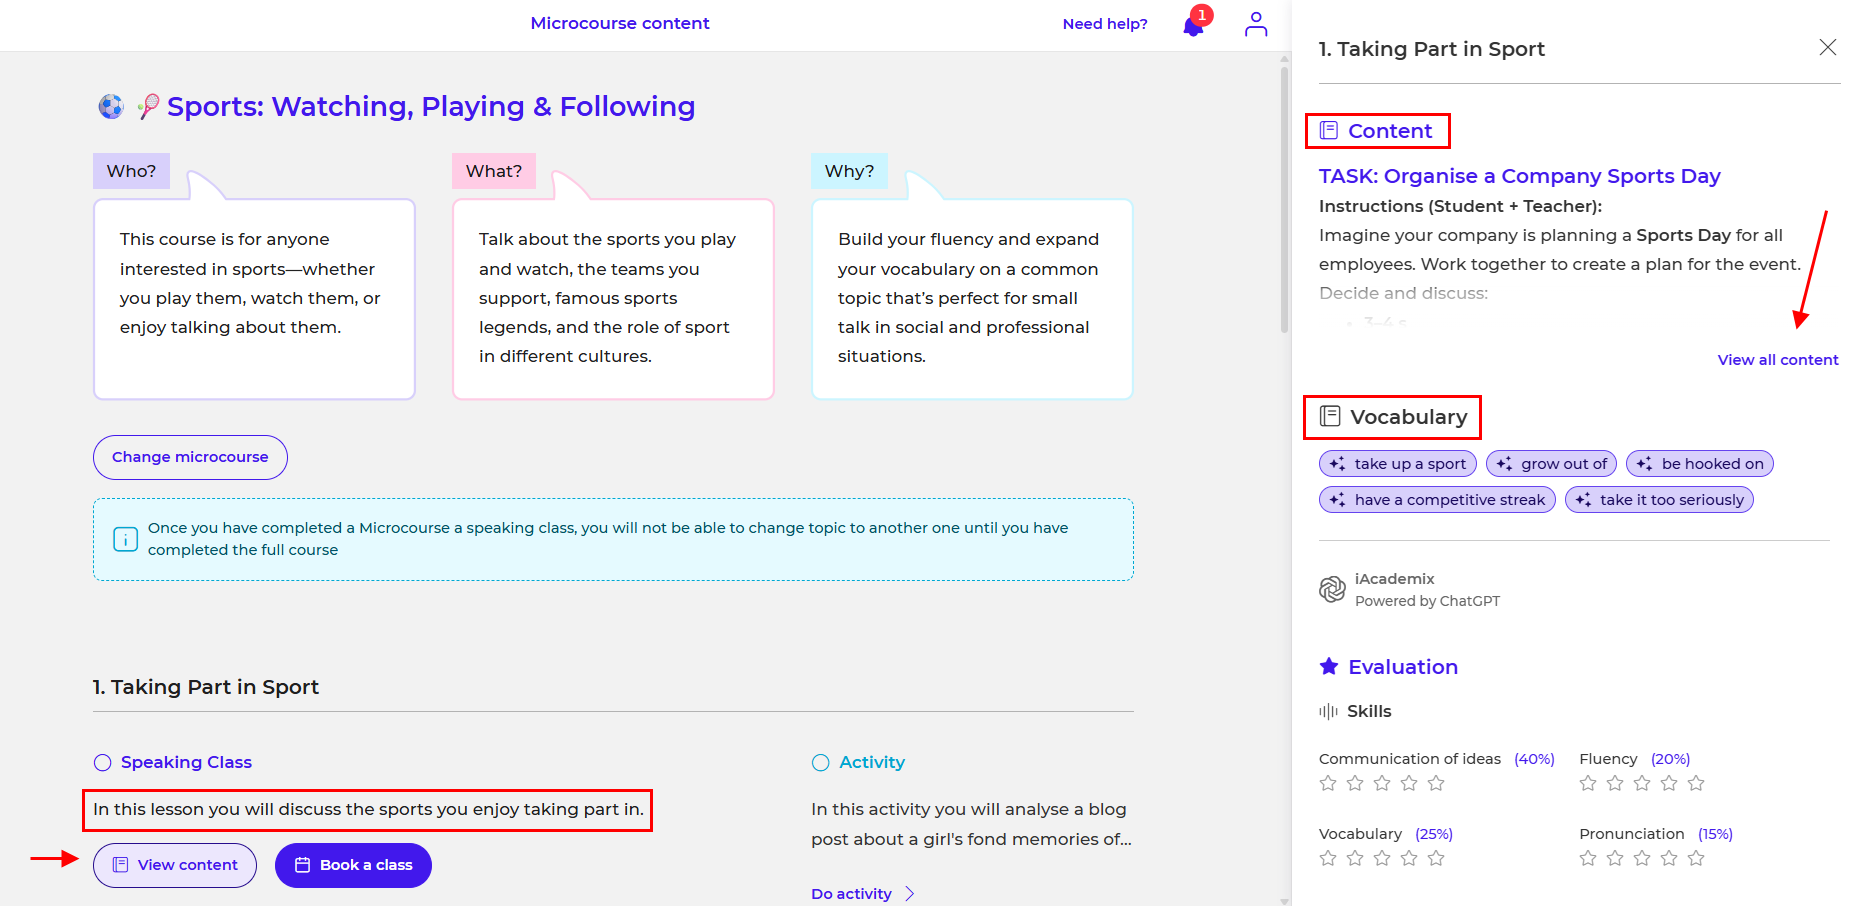The width and height of the screenshot is (1857, 906).
Task: Open the user profile icon
Action: point(1256,24)
